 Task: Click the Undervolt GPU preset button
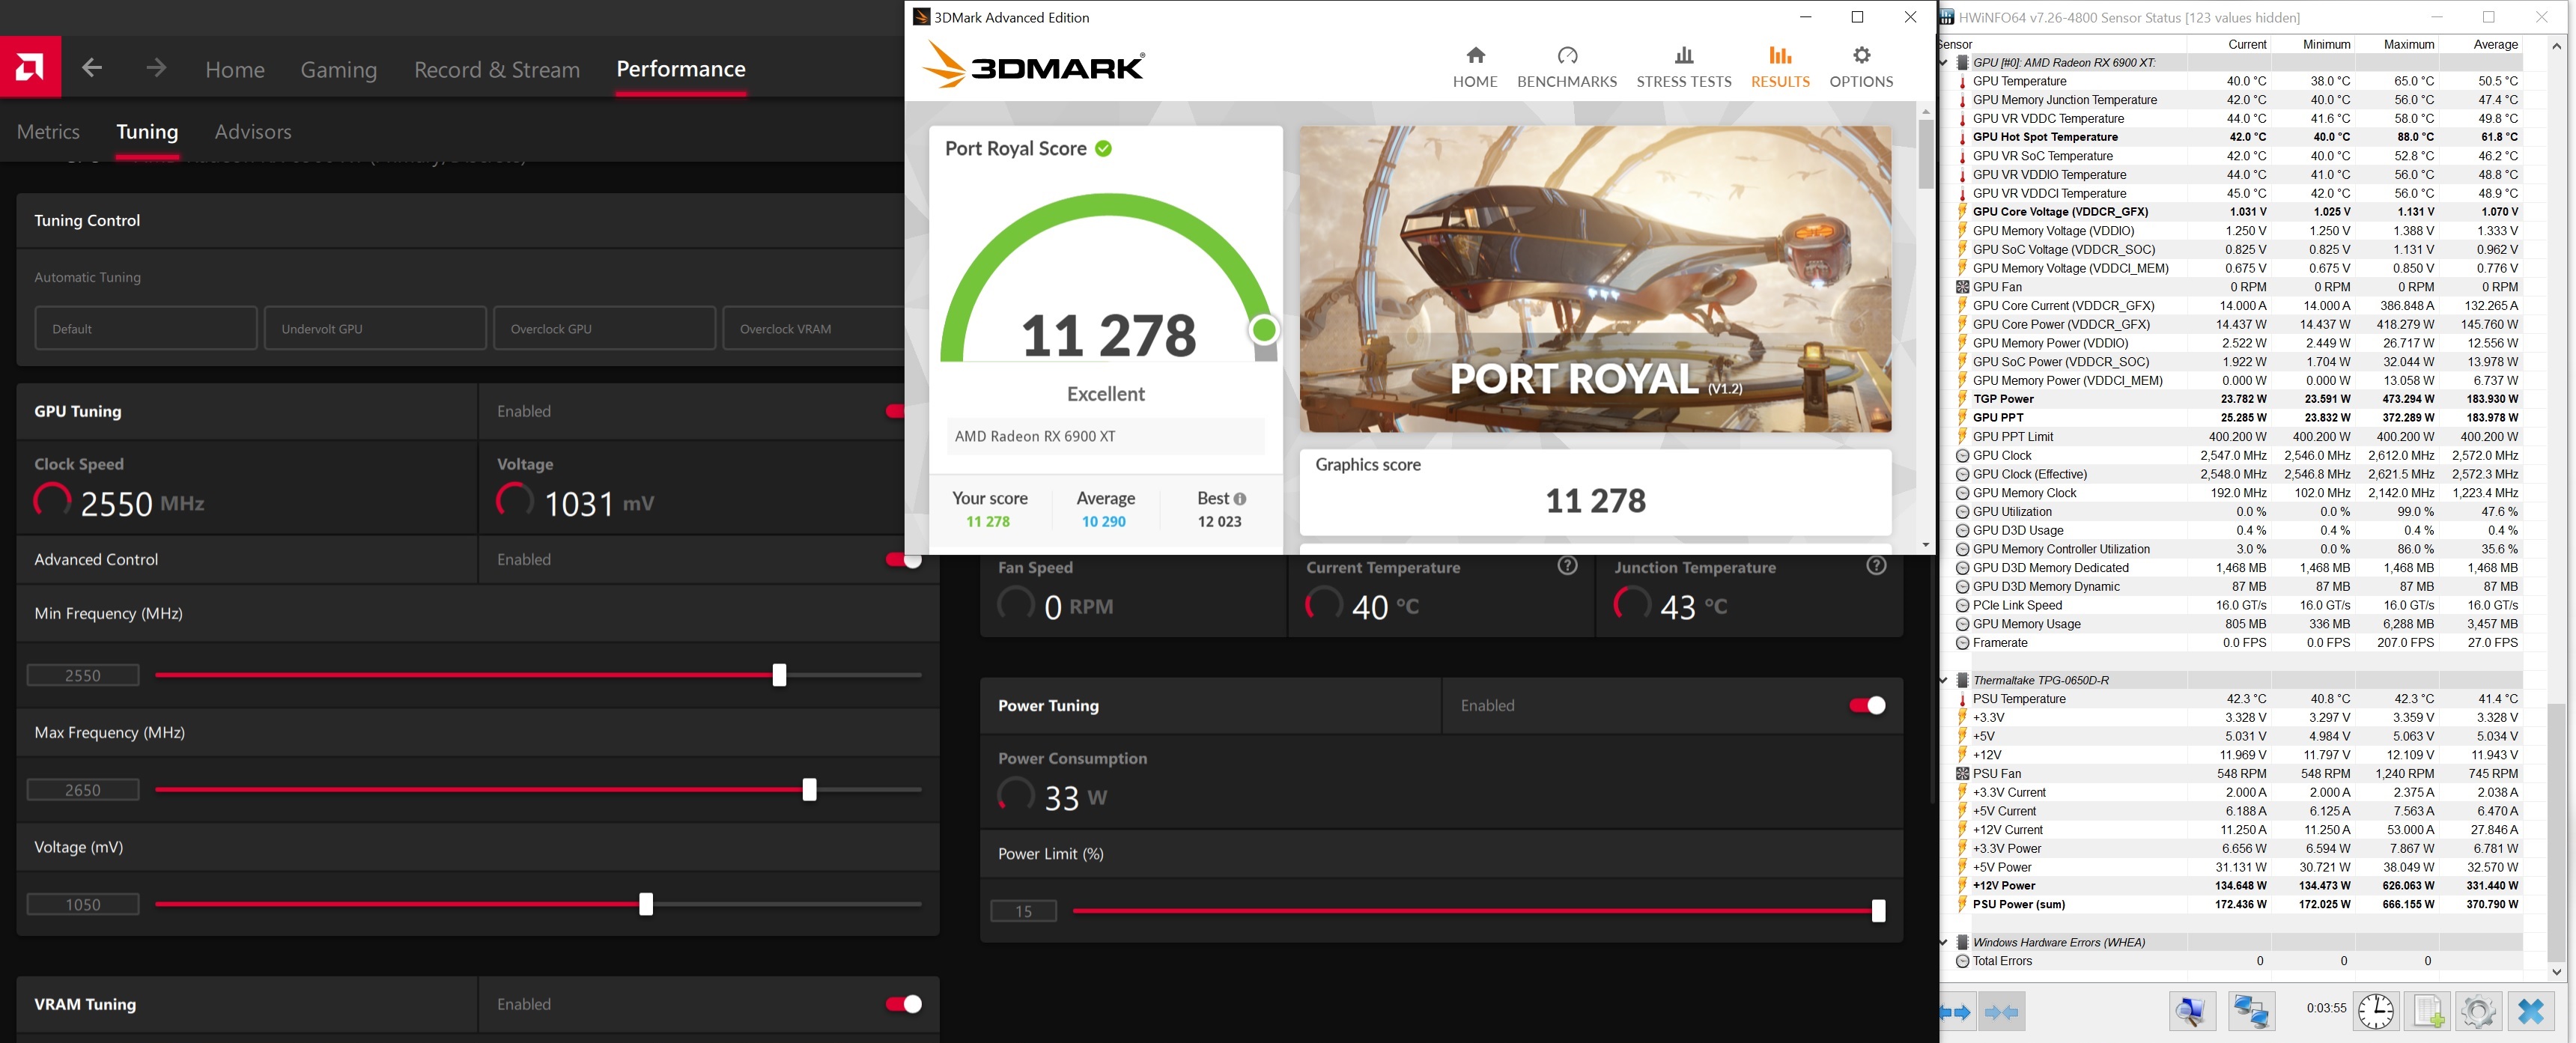coord(375,328)
